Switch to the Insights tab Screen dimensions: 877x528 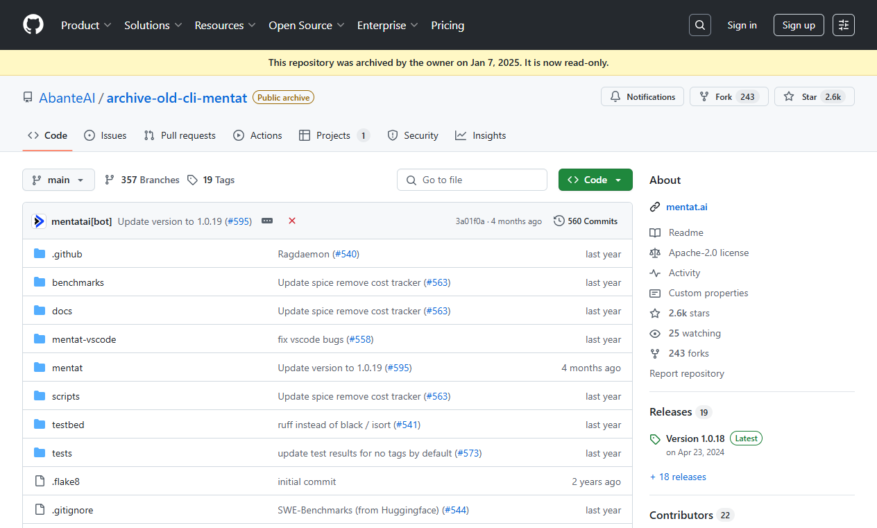[480, 135]
